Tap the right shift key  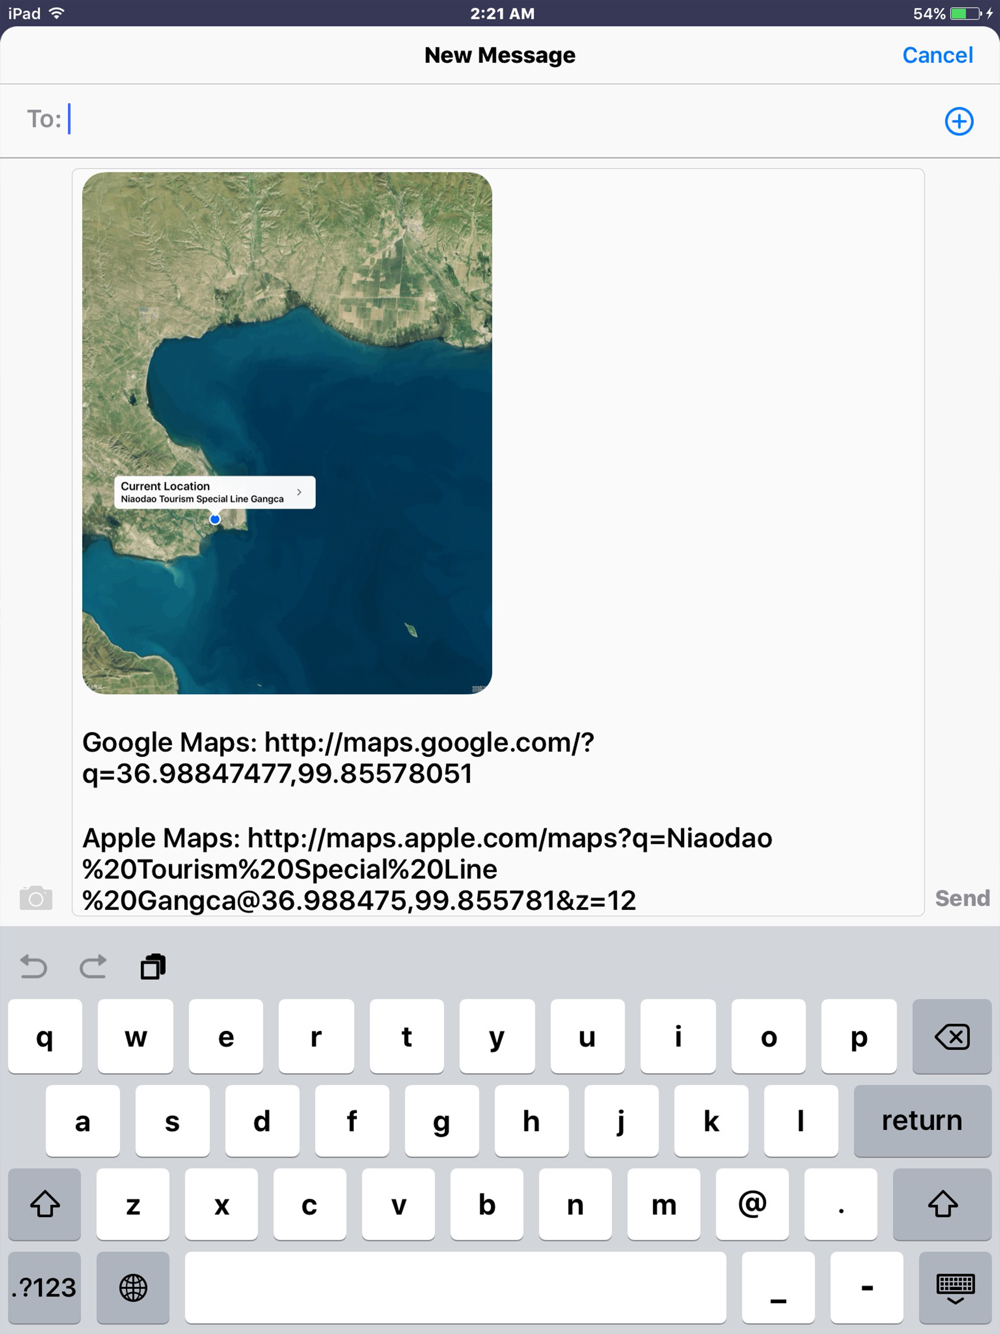[942, 1205]
